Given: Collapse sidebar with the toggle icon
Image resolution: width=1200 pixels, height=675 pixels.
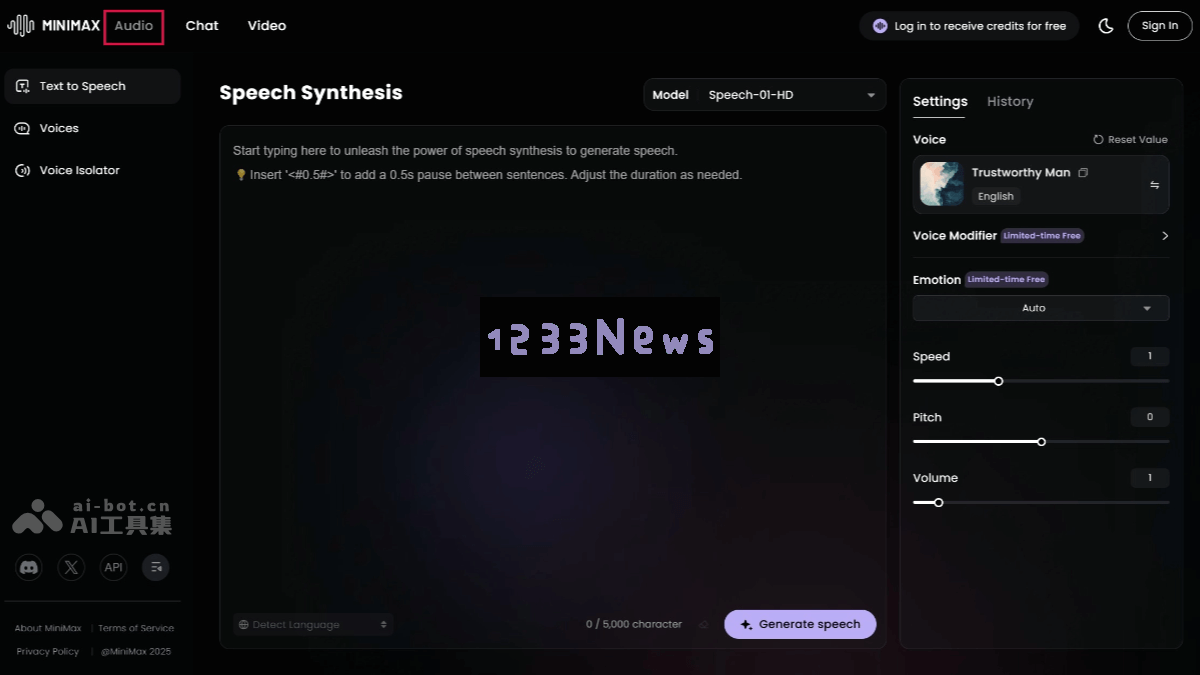Looking at the screenshot, I should pos(156,568).
